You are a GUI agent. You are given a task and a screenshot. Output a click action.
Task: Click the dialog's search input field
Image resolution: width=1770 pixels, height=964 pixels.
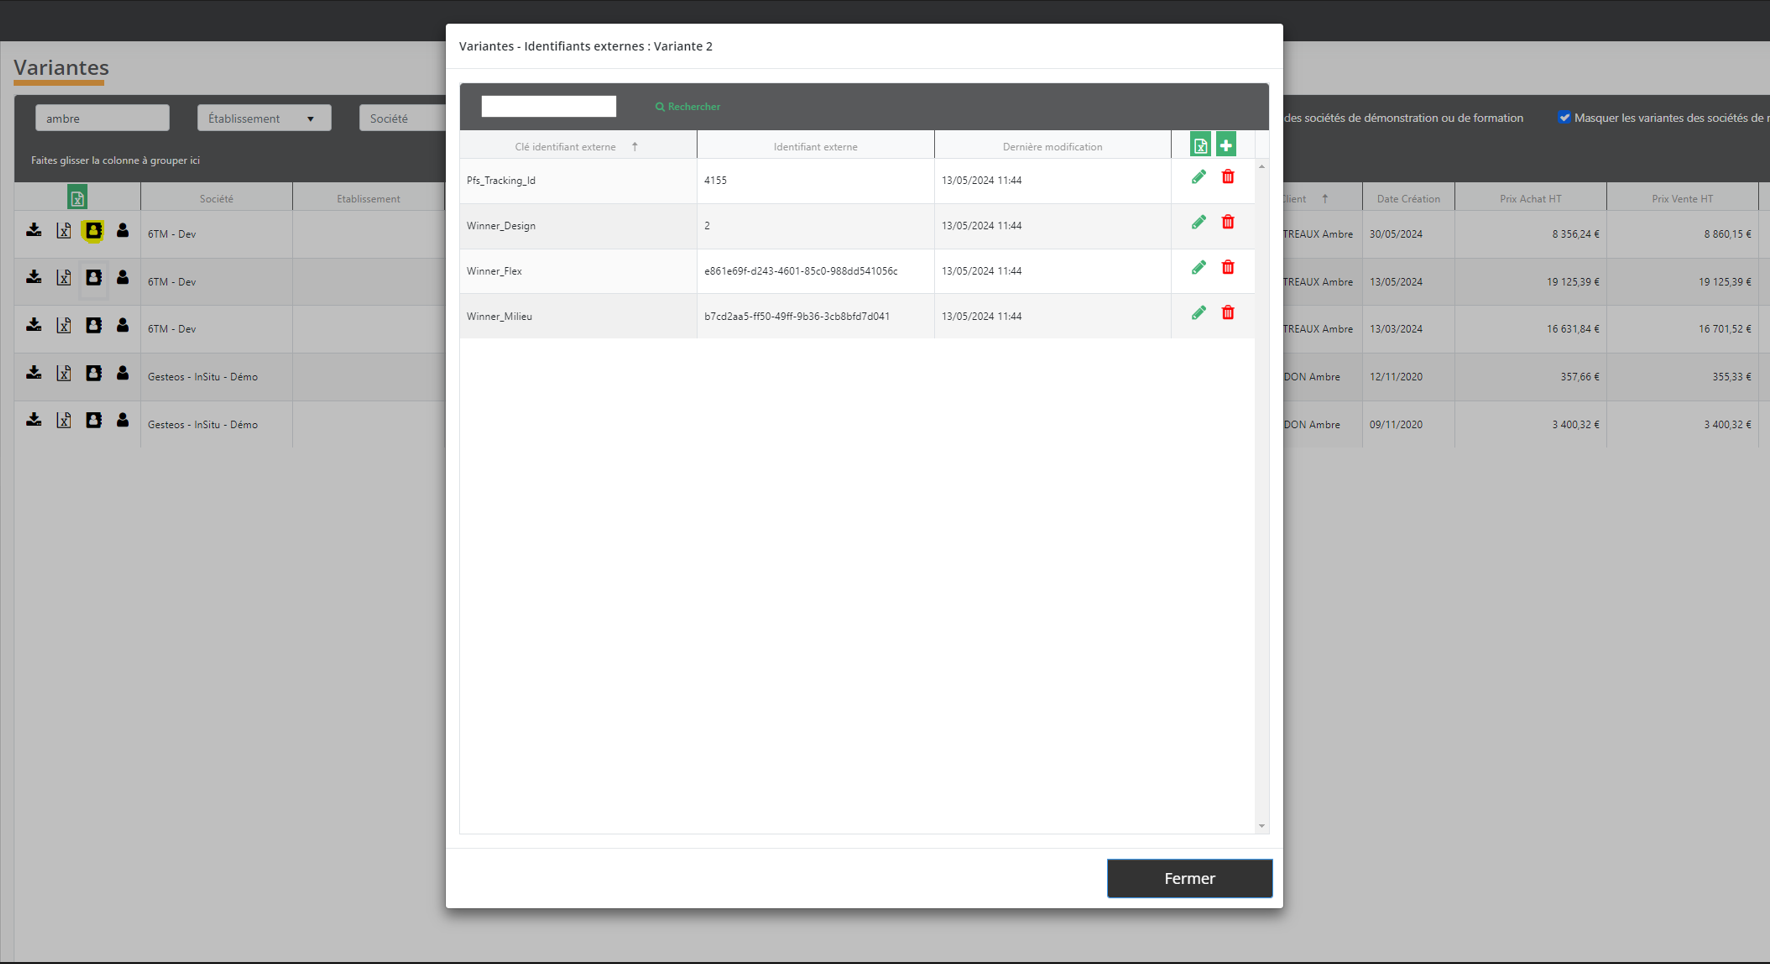click(548, 106)
